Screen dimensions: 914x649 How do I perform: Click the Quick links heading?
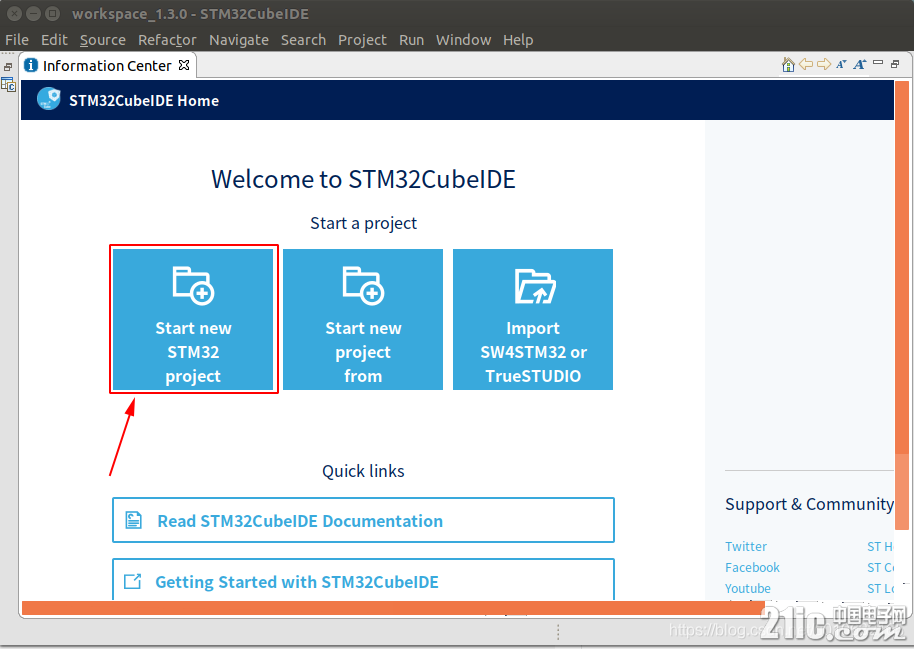point(363,471)
